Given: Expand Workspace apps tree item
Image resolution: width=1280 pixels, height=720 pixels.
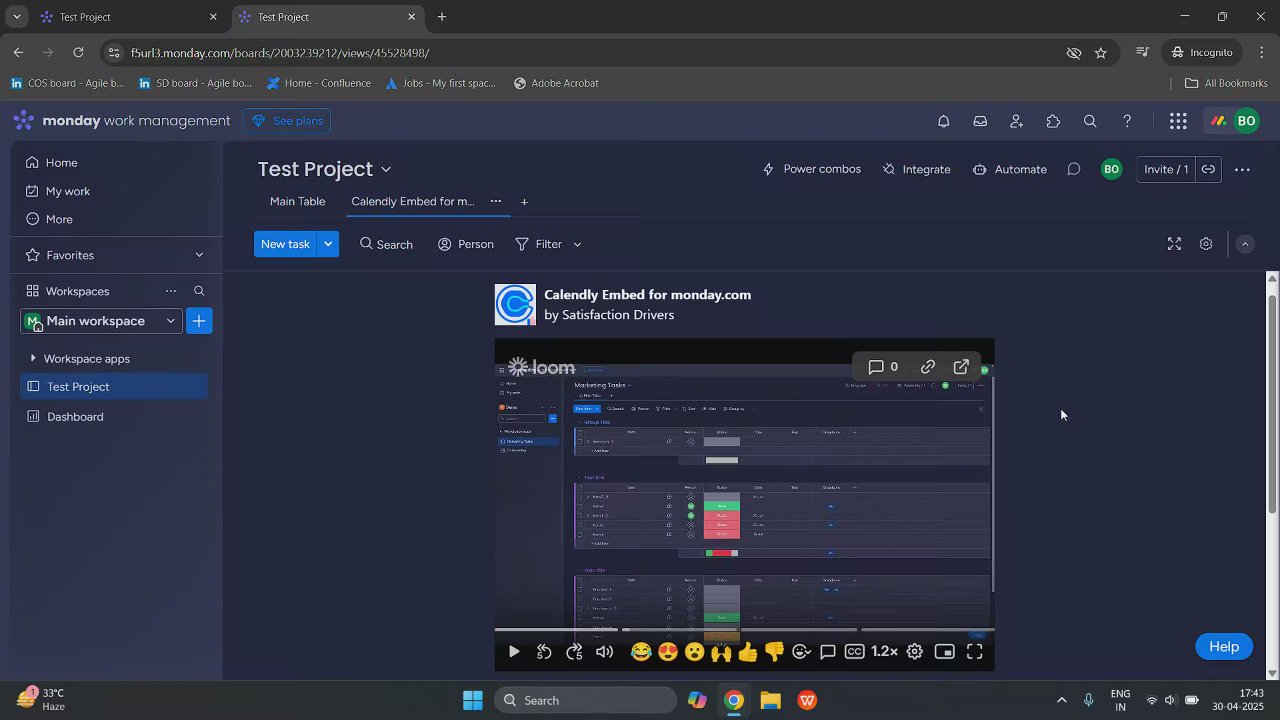Looking at the screenshot, I should (33, 358).
